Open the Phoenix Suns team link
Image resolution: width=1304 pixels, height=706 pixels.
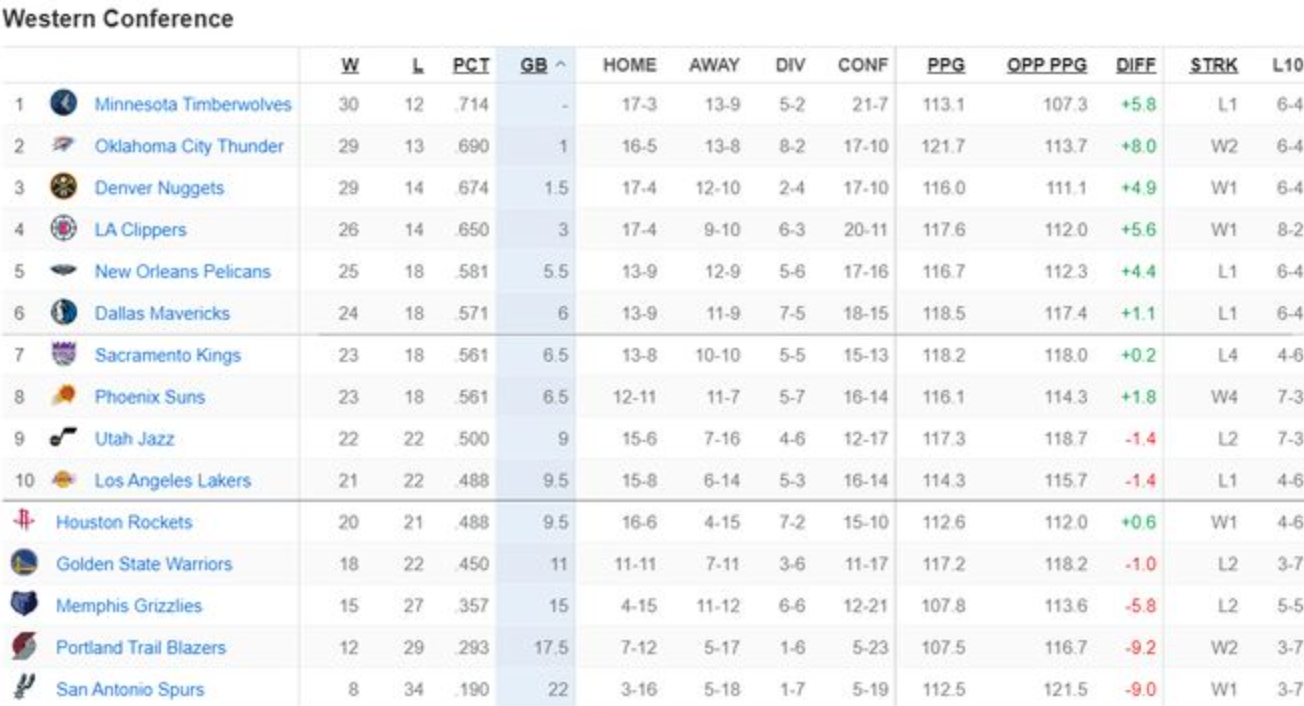click(x=149, y=397)
